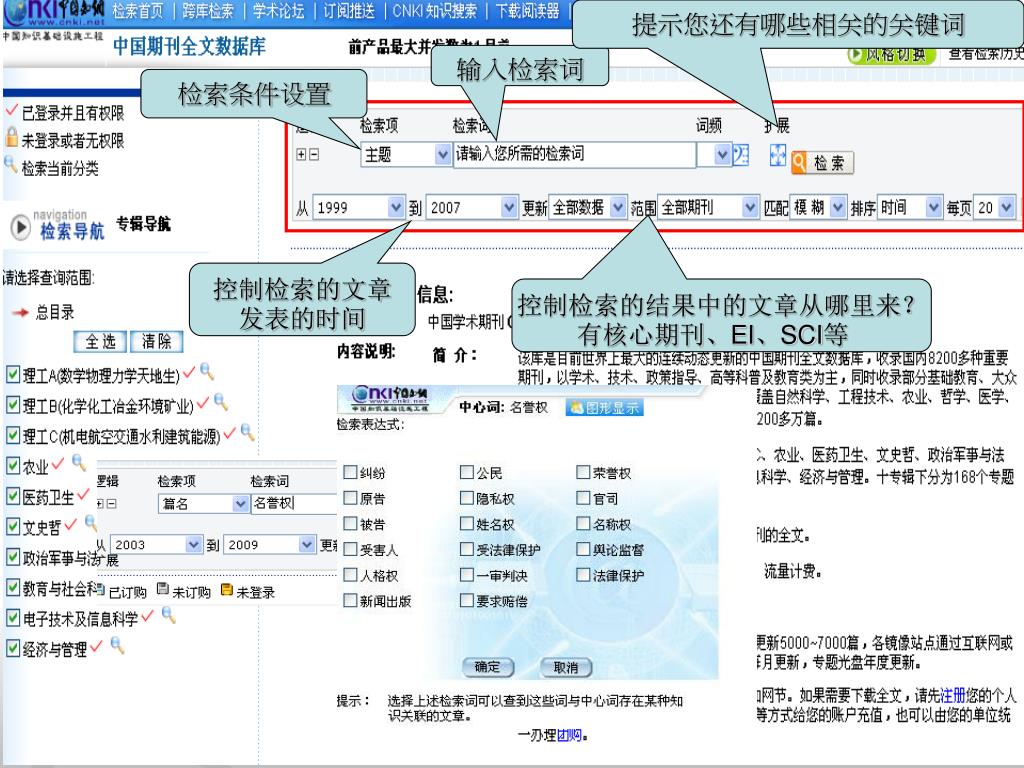Check the 纠纷 keyword checkbox

point(351,472)
